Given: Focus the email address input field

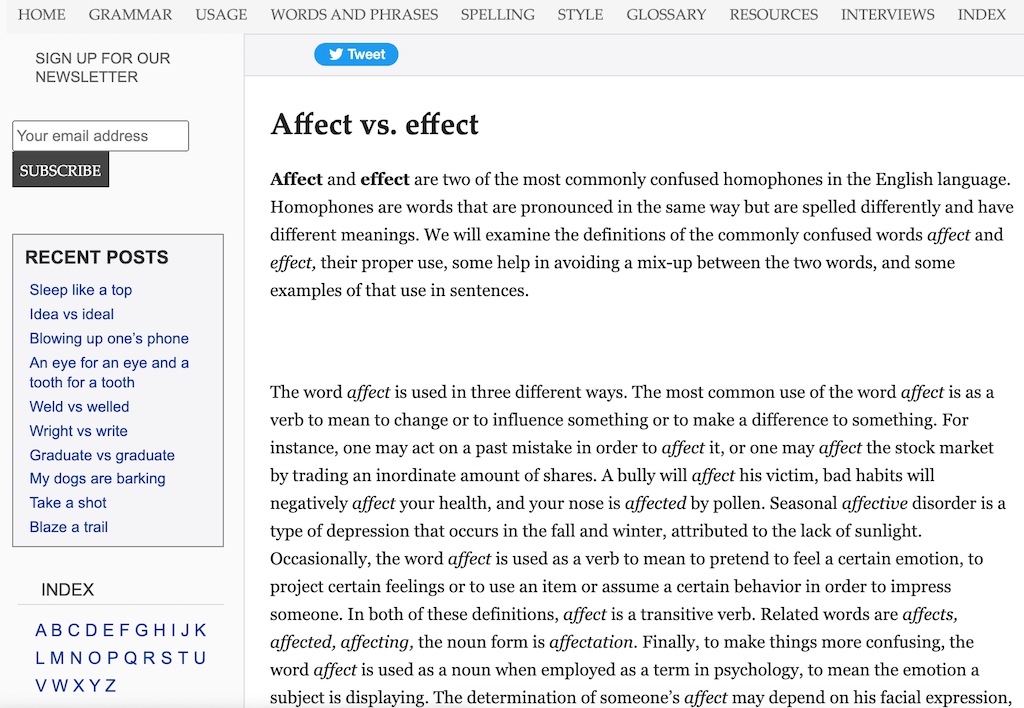Looking at the screenshot, I should pyautogui.click(x=100, y=136).
